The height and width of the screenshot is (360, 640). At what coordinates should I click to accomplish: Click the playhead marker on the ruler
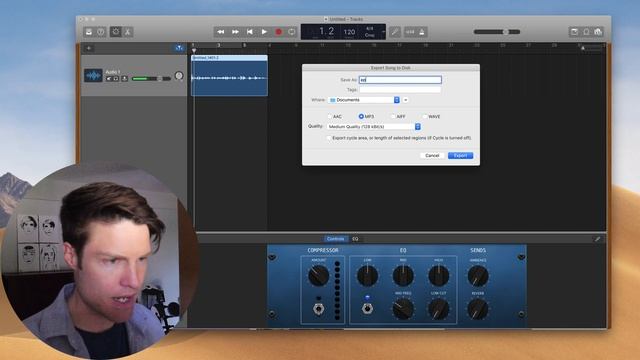(x=194, y=50)
